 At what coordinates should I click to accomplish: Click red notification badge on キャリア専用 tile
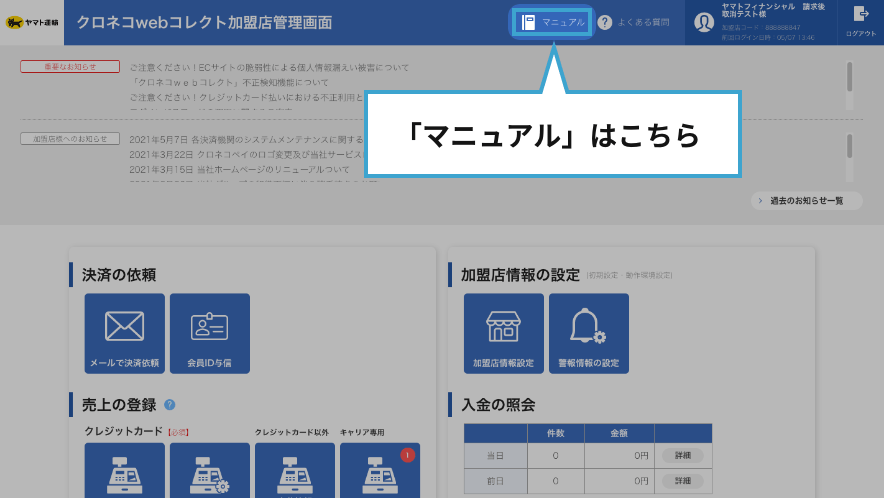(x=408, y=455)
